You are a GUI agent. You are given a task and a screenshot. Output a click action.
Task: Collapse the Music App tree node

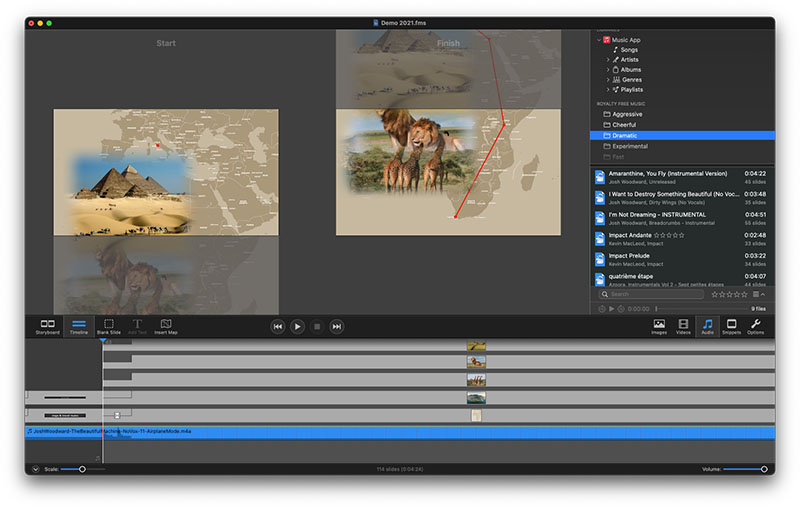[599, 40]
